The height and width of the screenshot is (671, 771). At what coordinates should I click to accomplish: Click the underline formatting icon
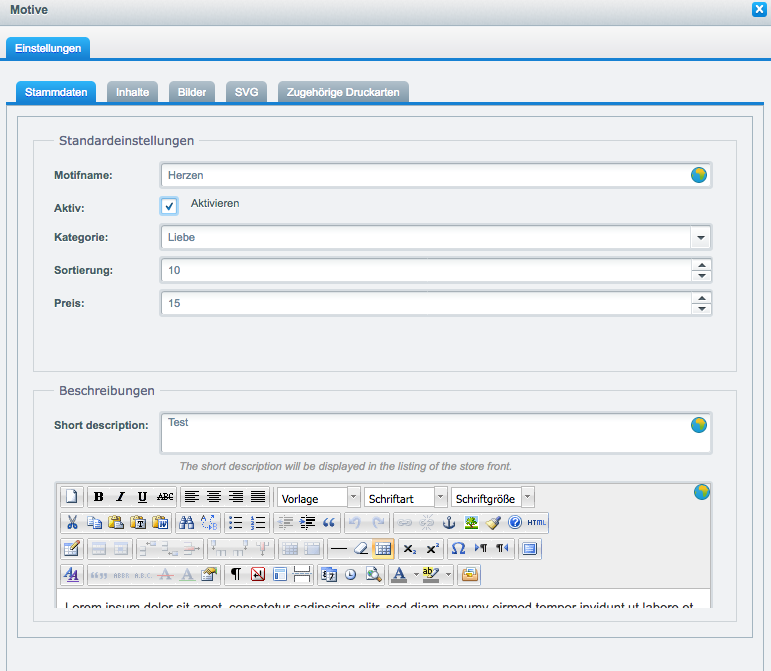tap(143, 497)
